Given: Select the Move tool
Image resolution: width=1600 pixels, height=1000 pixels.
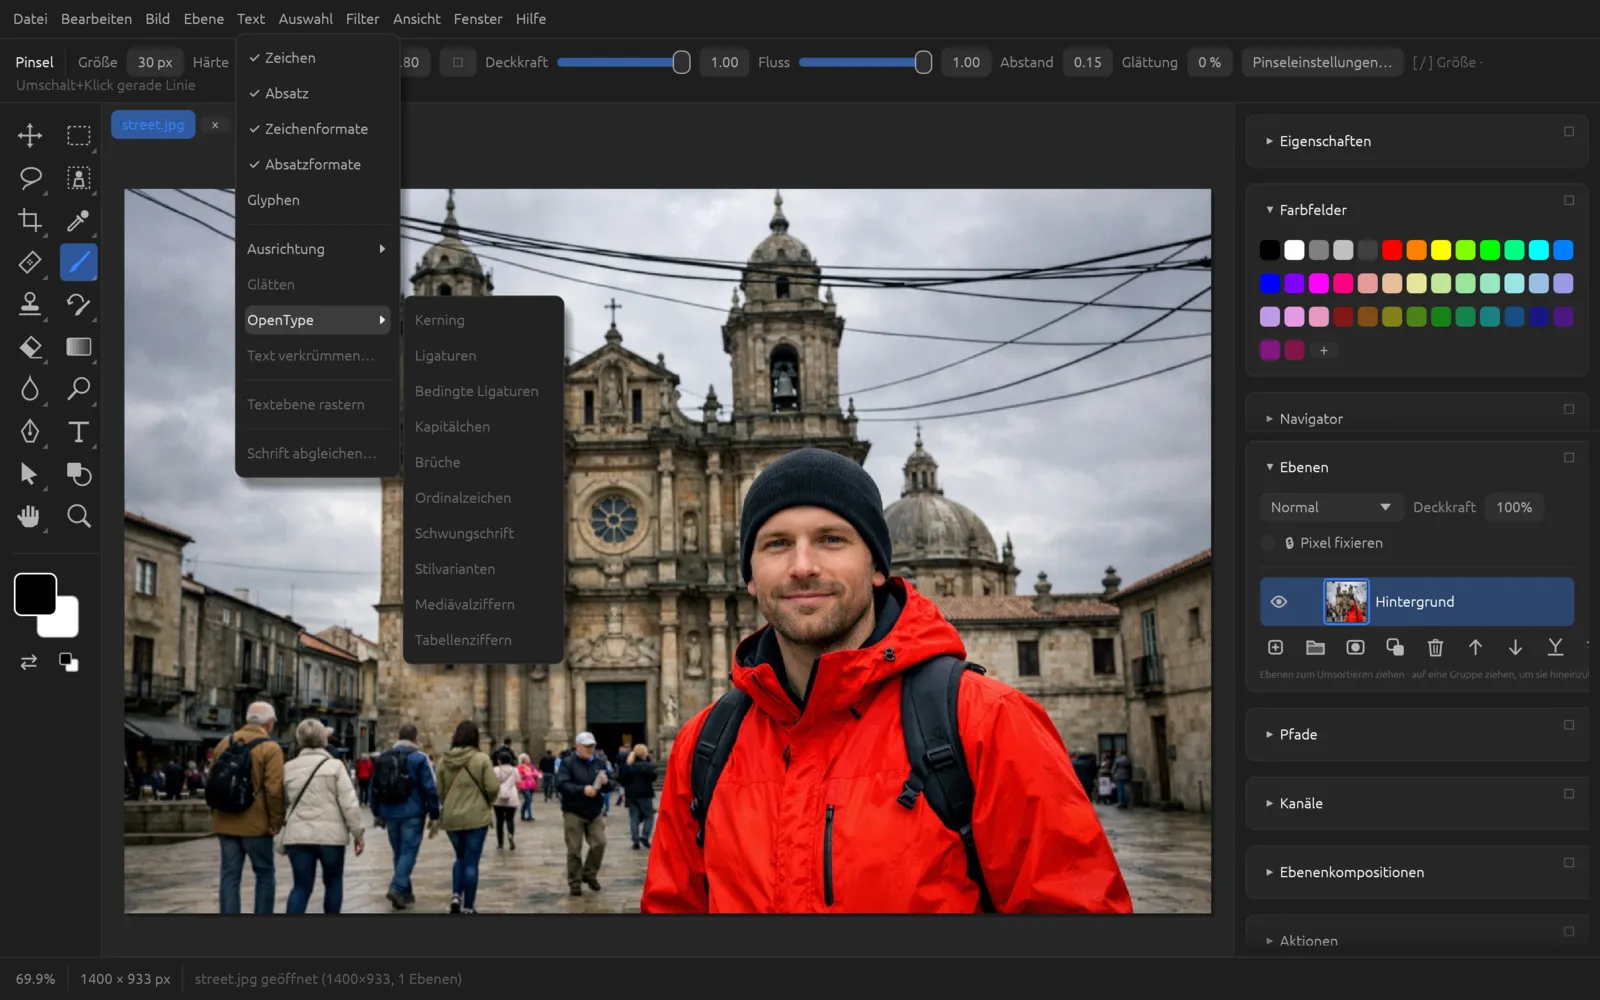Looking at the screenshot, I should (30, 135).
